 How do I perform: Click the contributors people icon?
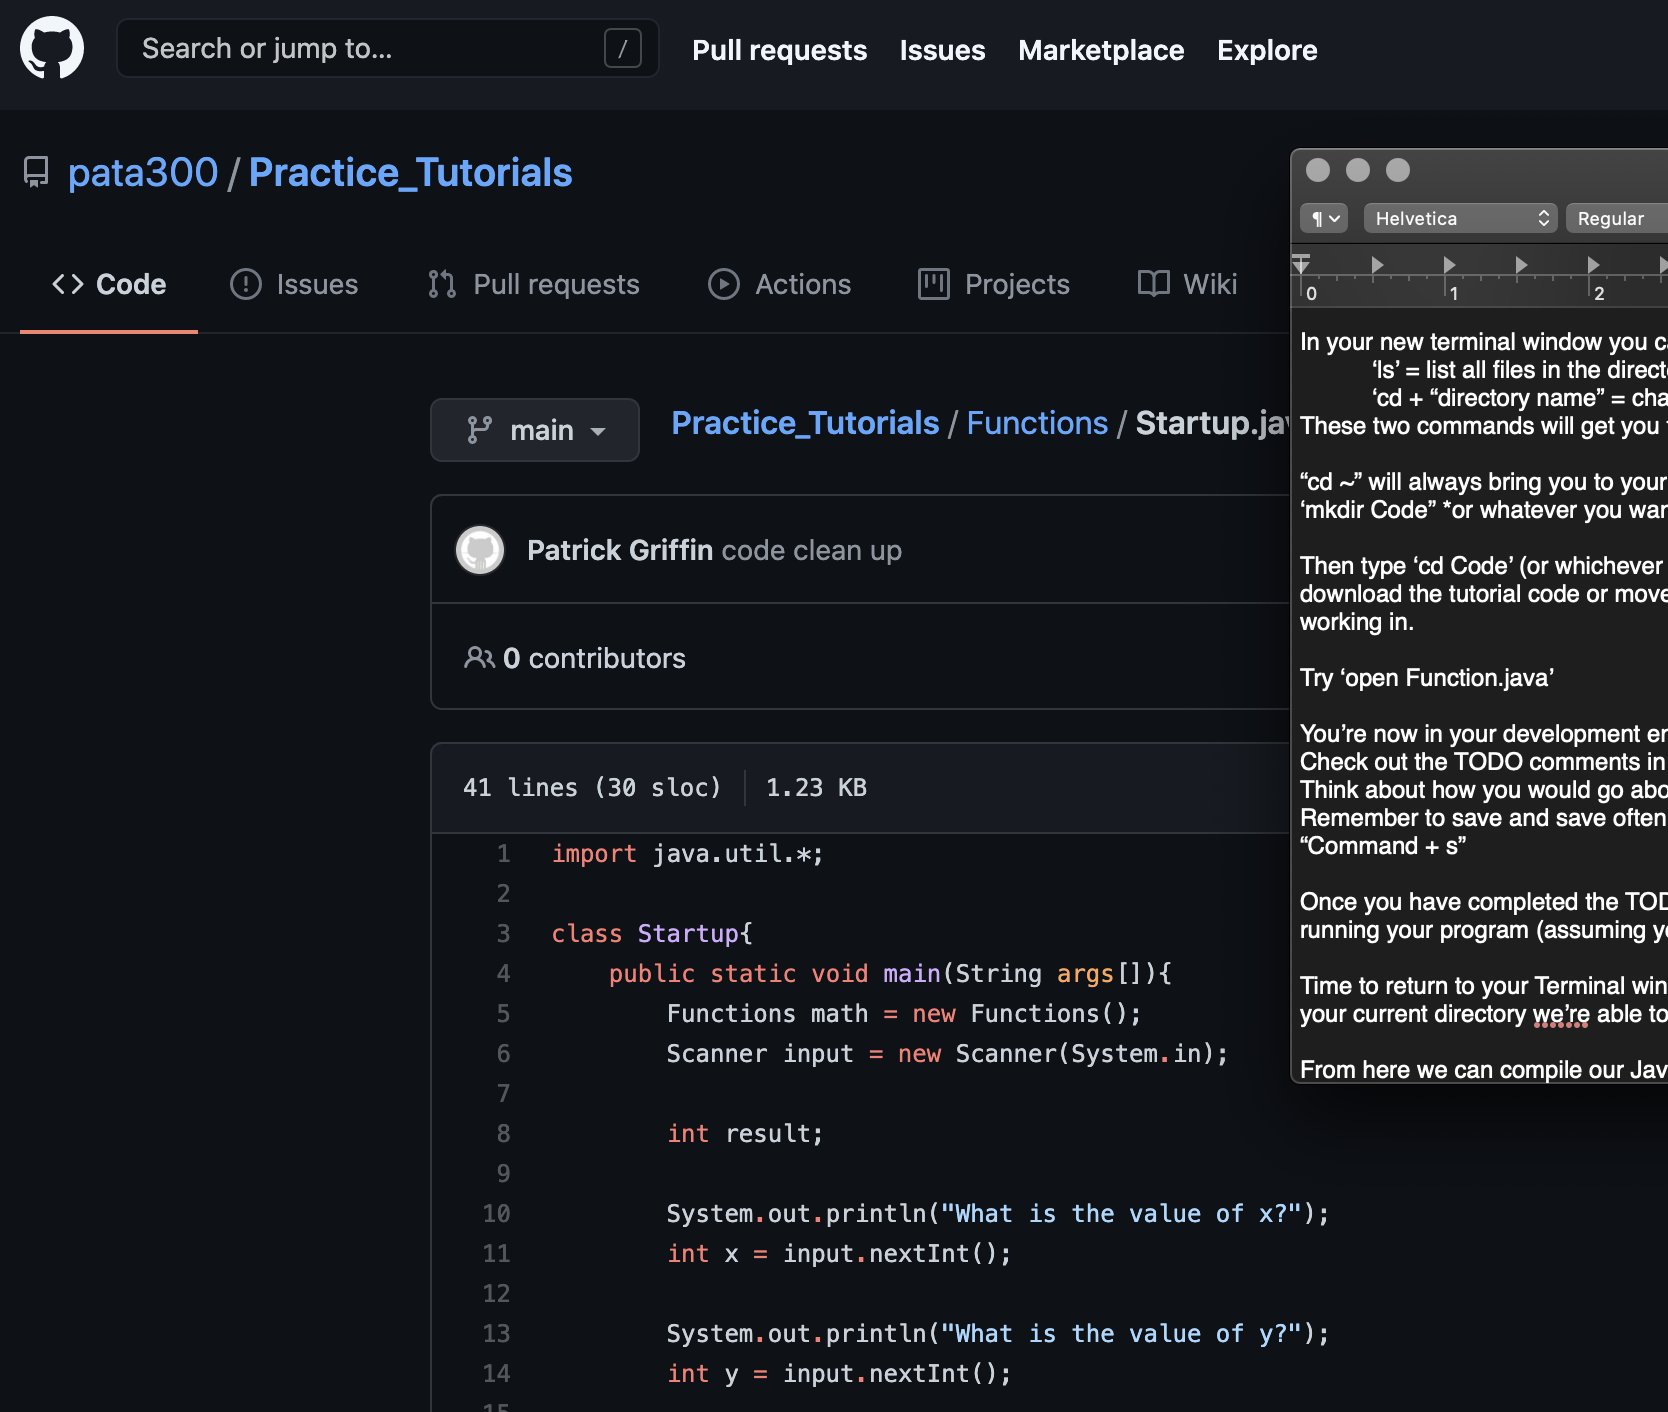(480, 657)
